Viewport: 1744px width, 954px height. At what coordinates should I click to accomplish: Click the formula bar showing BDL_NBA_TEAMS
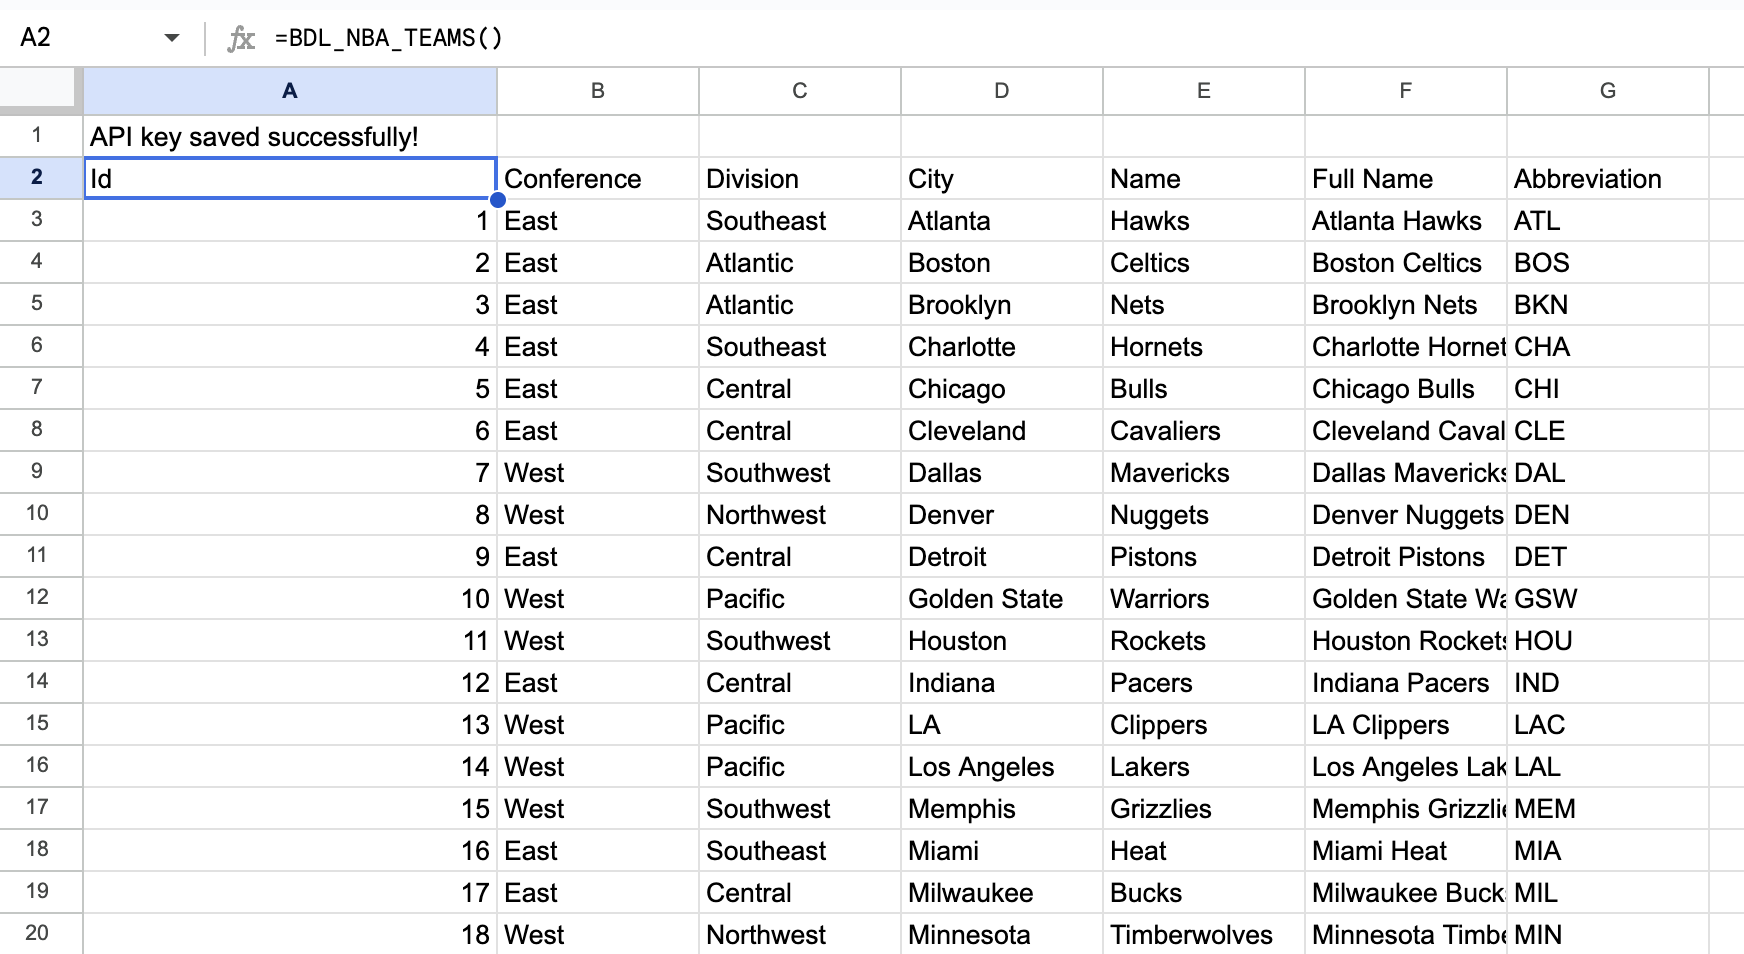(390, 38)
